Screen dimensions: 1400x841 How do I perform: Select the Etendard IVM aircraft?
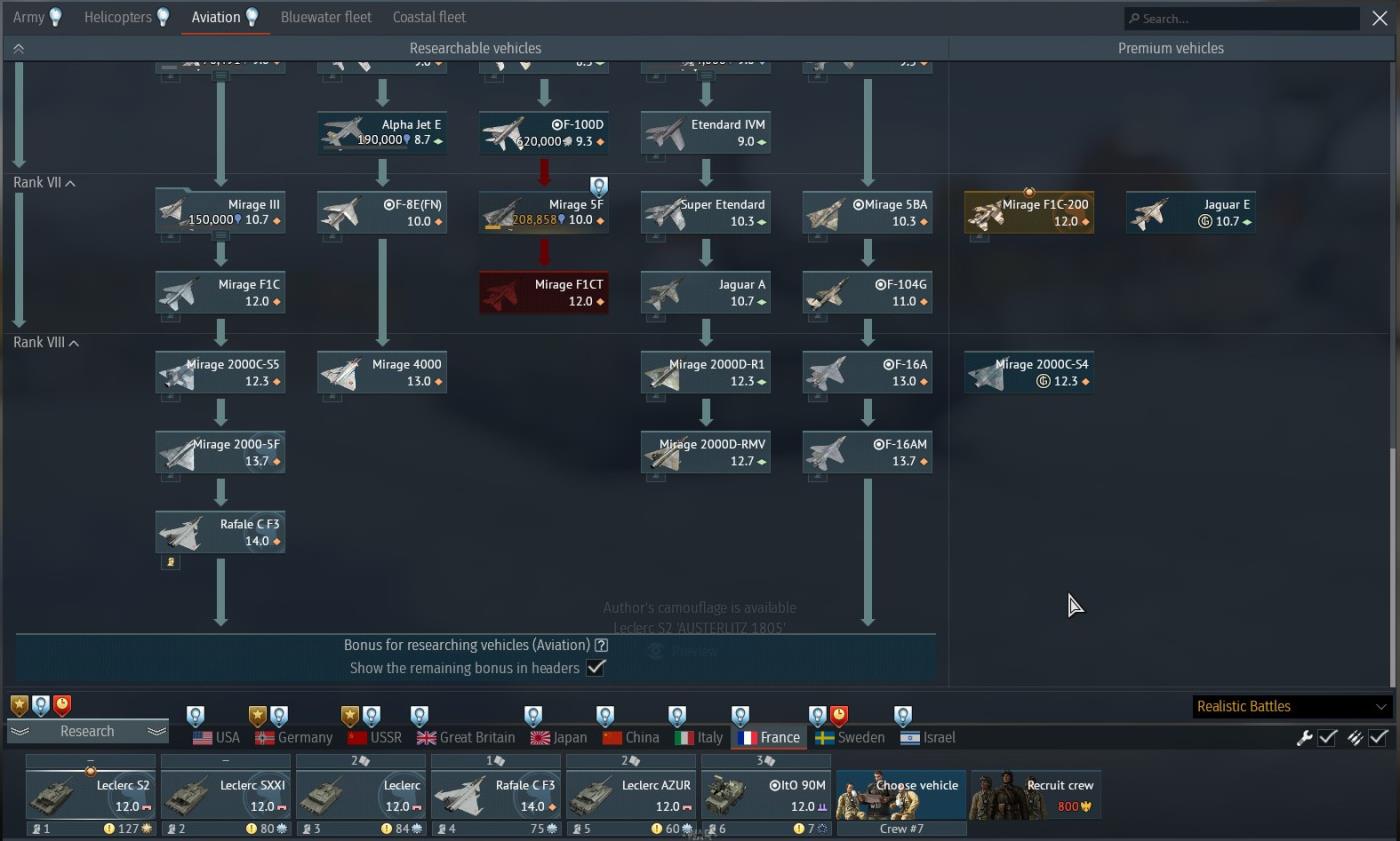click(x=706, y=132)
